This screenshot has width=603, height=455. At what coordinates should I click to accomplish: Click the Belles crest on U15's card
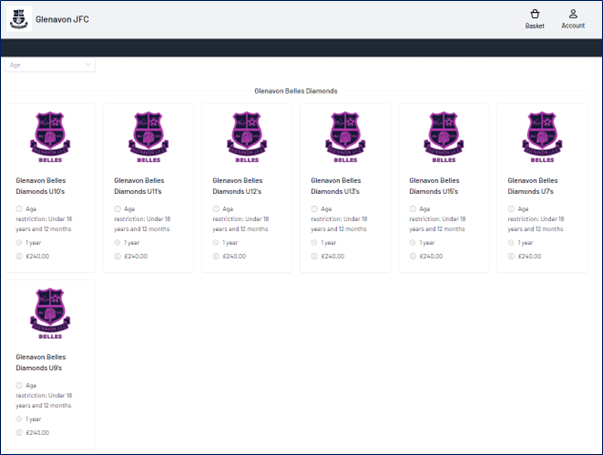pyautogui.click(x=444, y=137)
